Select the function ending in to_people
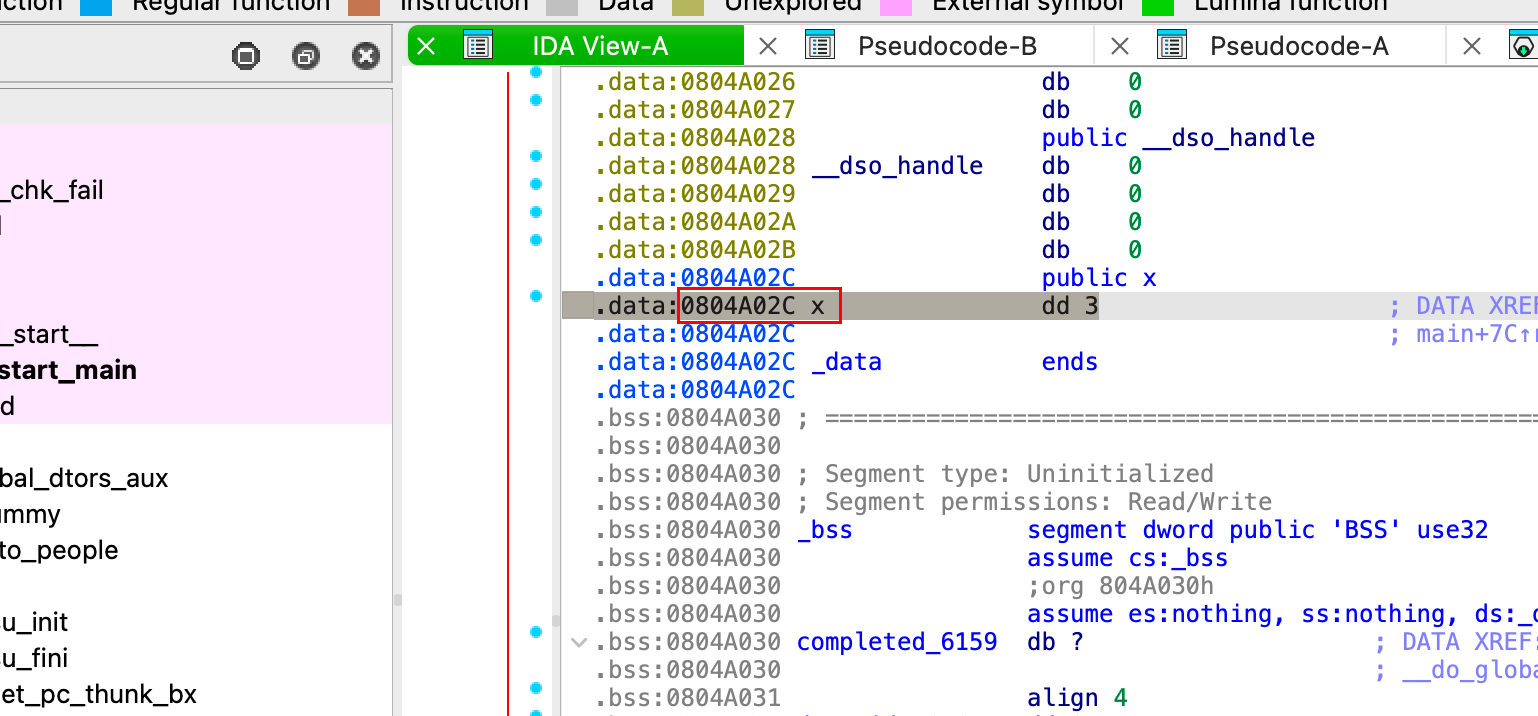This screenshot has width=1538, height=716. [x=59, y=550]
